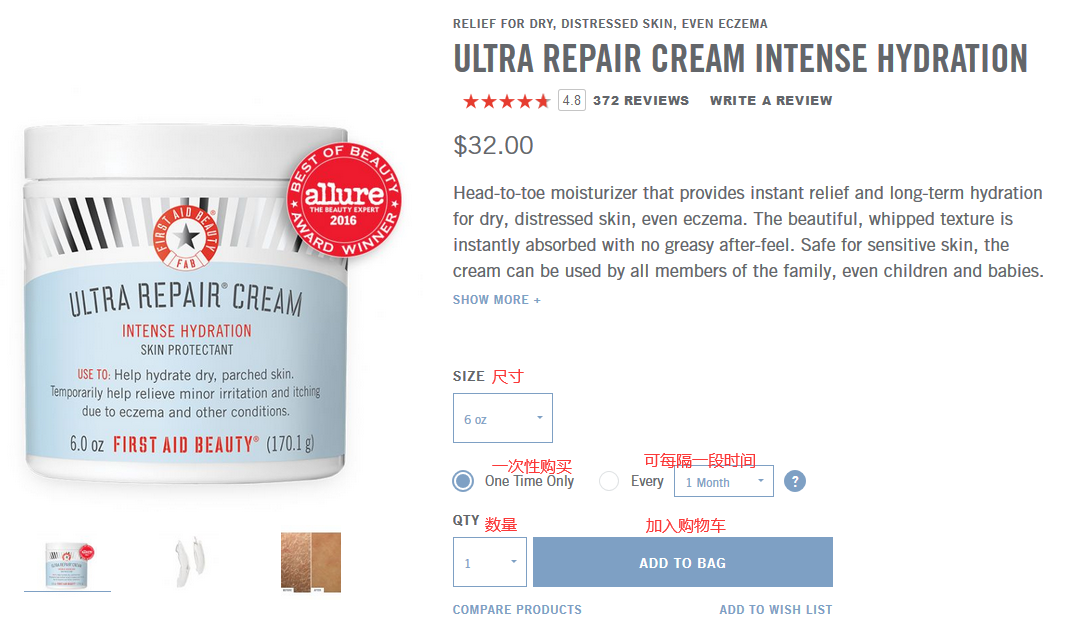Viewport: 1065px width, 634px height.
Task: Click the Add to Bag button
Action: [x=683, y=562]
